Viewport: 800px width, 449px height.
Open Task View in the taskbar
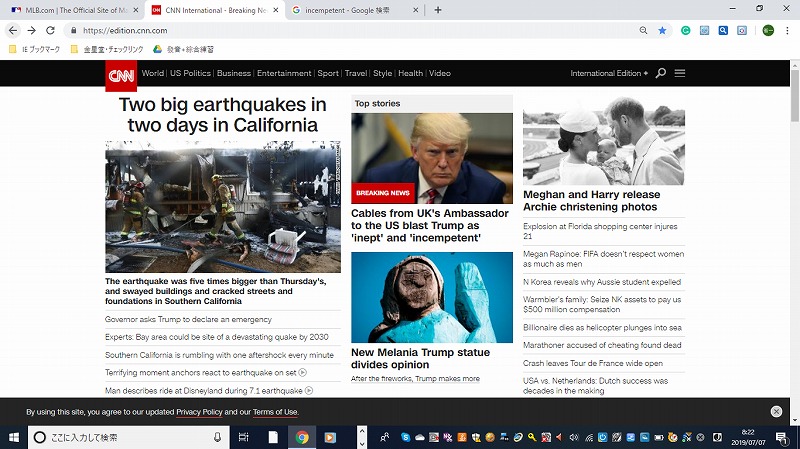tap(243, 437)
